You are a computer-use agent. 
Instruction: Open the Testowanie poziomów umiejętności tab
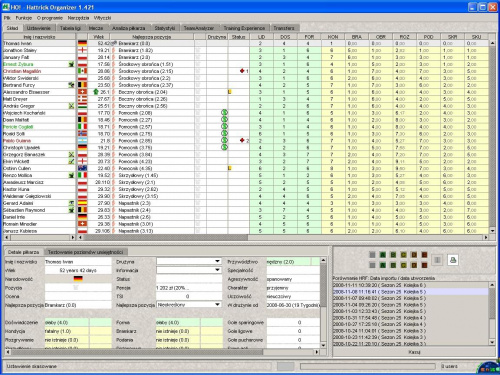click(x=85, y=252)
